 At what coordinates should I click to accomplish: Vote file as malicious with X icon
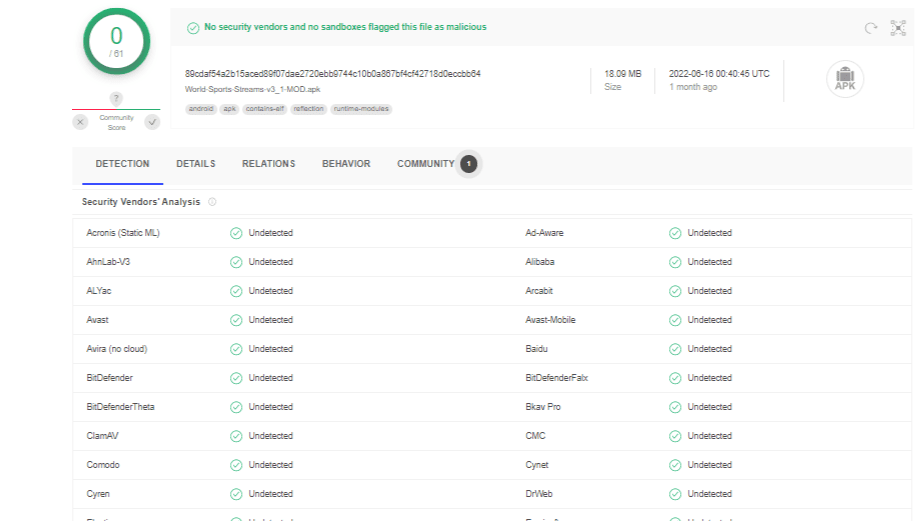pyautogui.click(x=80, y=122)
